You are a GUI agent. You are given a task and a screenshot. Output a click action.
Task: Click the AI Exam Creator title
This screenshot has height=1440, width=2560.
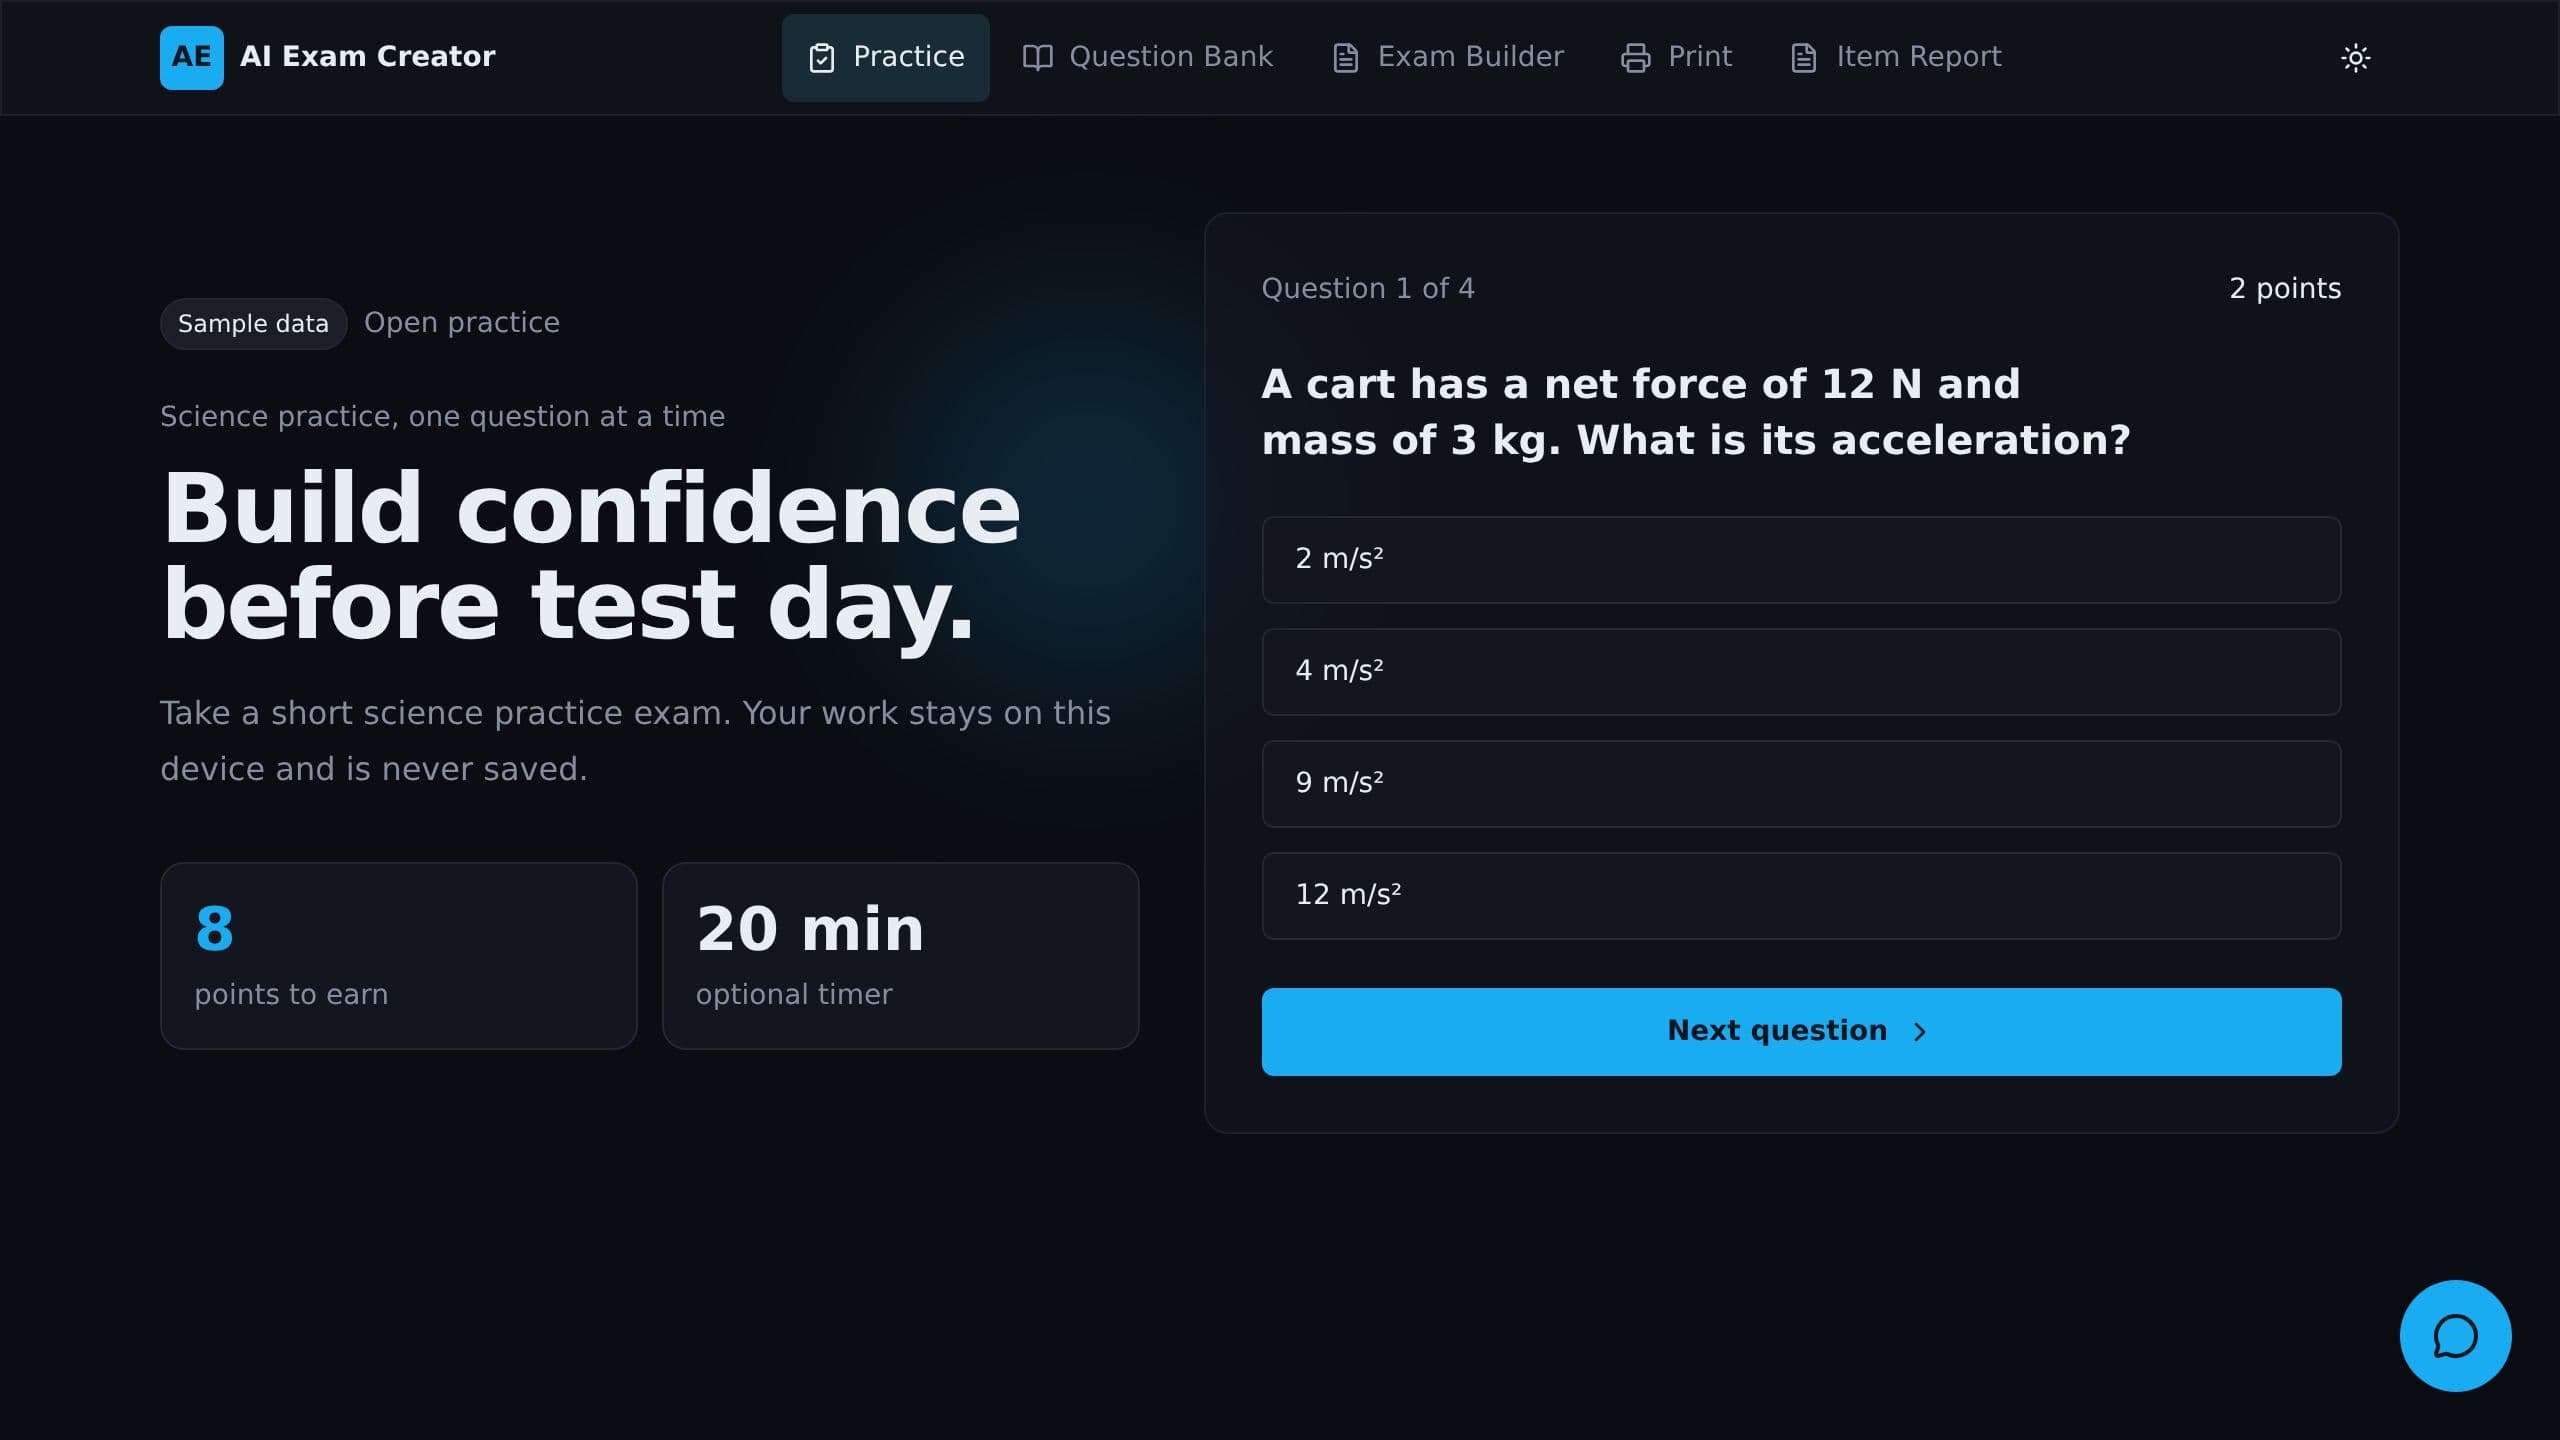point(367,56)
